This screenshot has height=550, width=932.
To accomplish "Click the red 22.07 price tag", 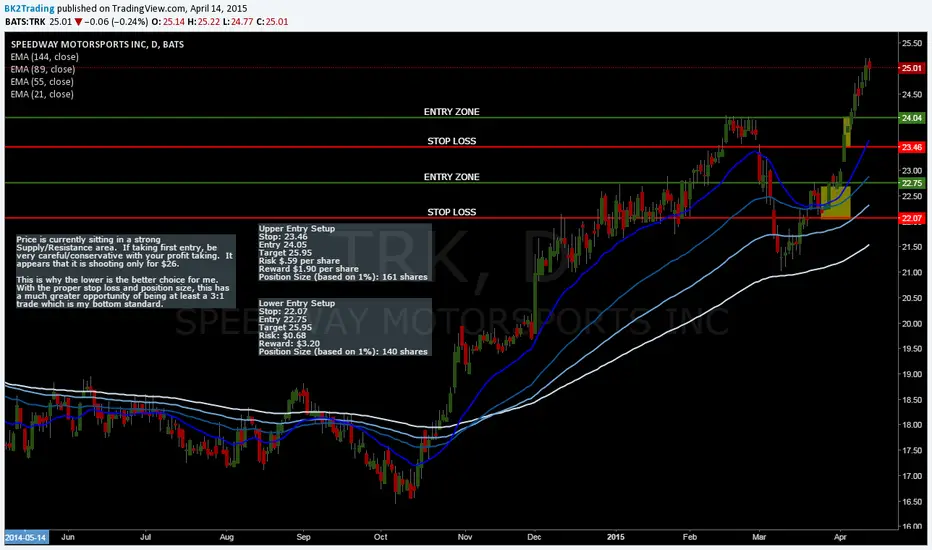I will [912, 218].
